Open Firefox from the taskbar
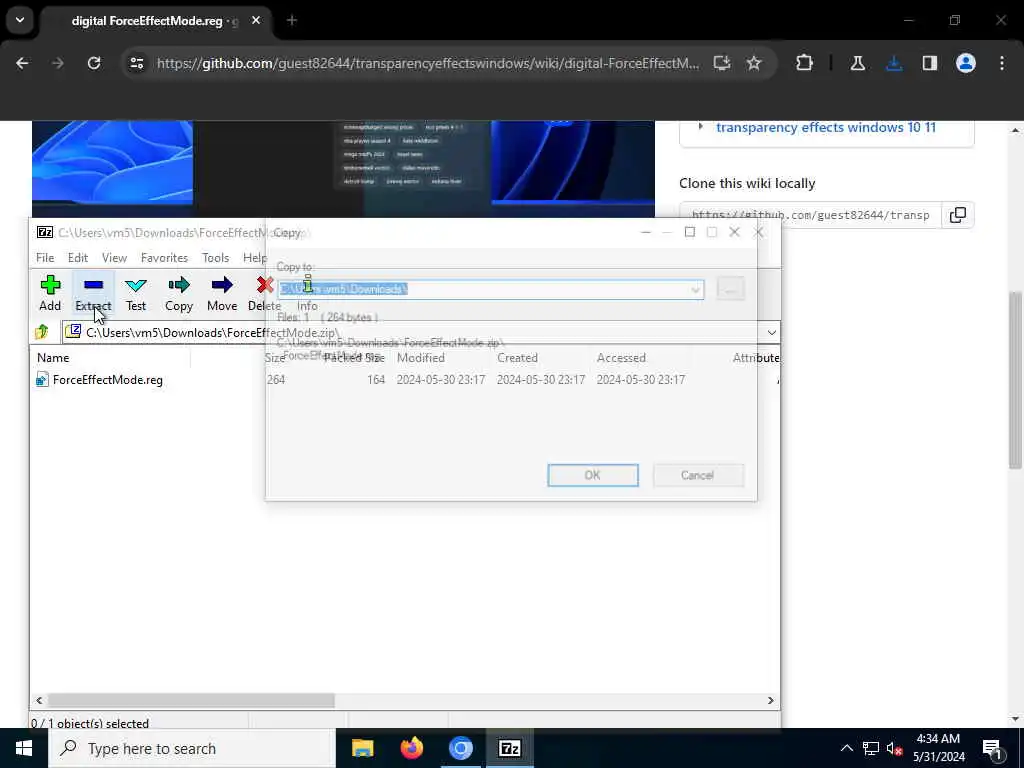1024x768 pixels. pyautogui.click(x=411, y=748)
